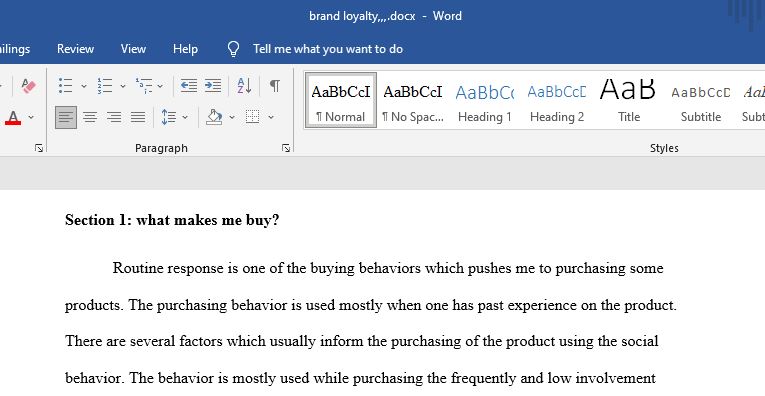Image resolution: width=765 pixels, height=396 pixels.
Task: Sort the selected text alphabetically
Action: tap(244, 86)
